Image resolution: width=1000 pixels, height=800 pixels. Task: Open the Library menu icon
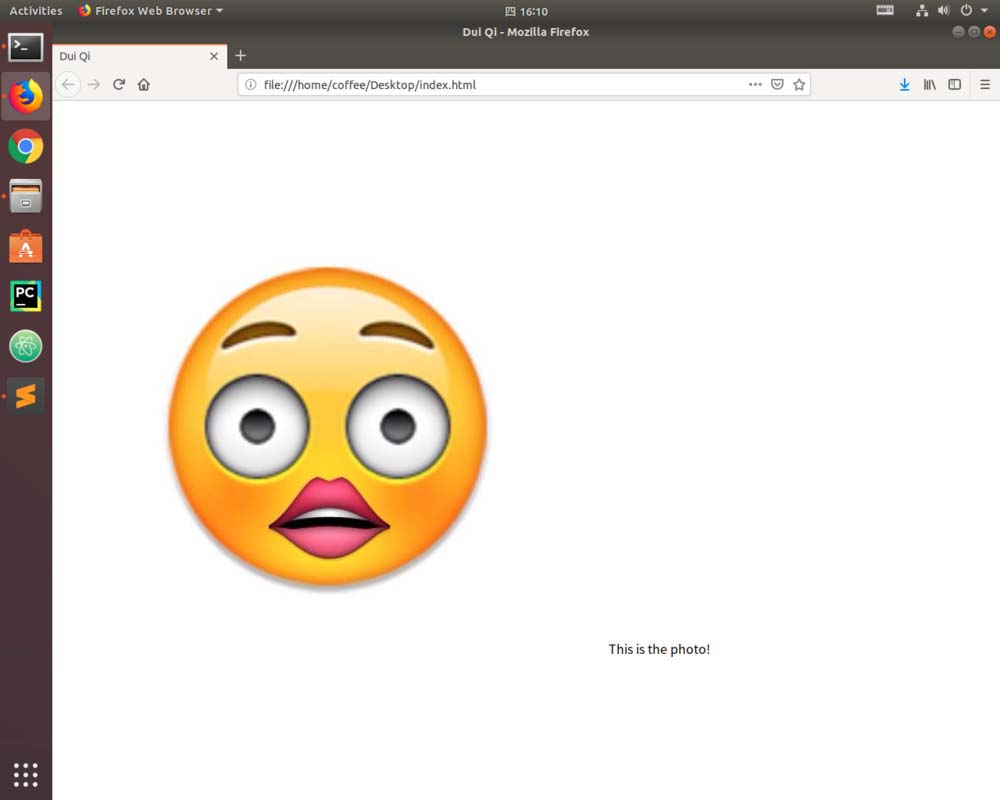(929, 84)
